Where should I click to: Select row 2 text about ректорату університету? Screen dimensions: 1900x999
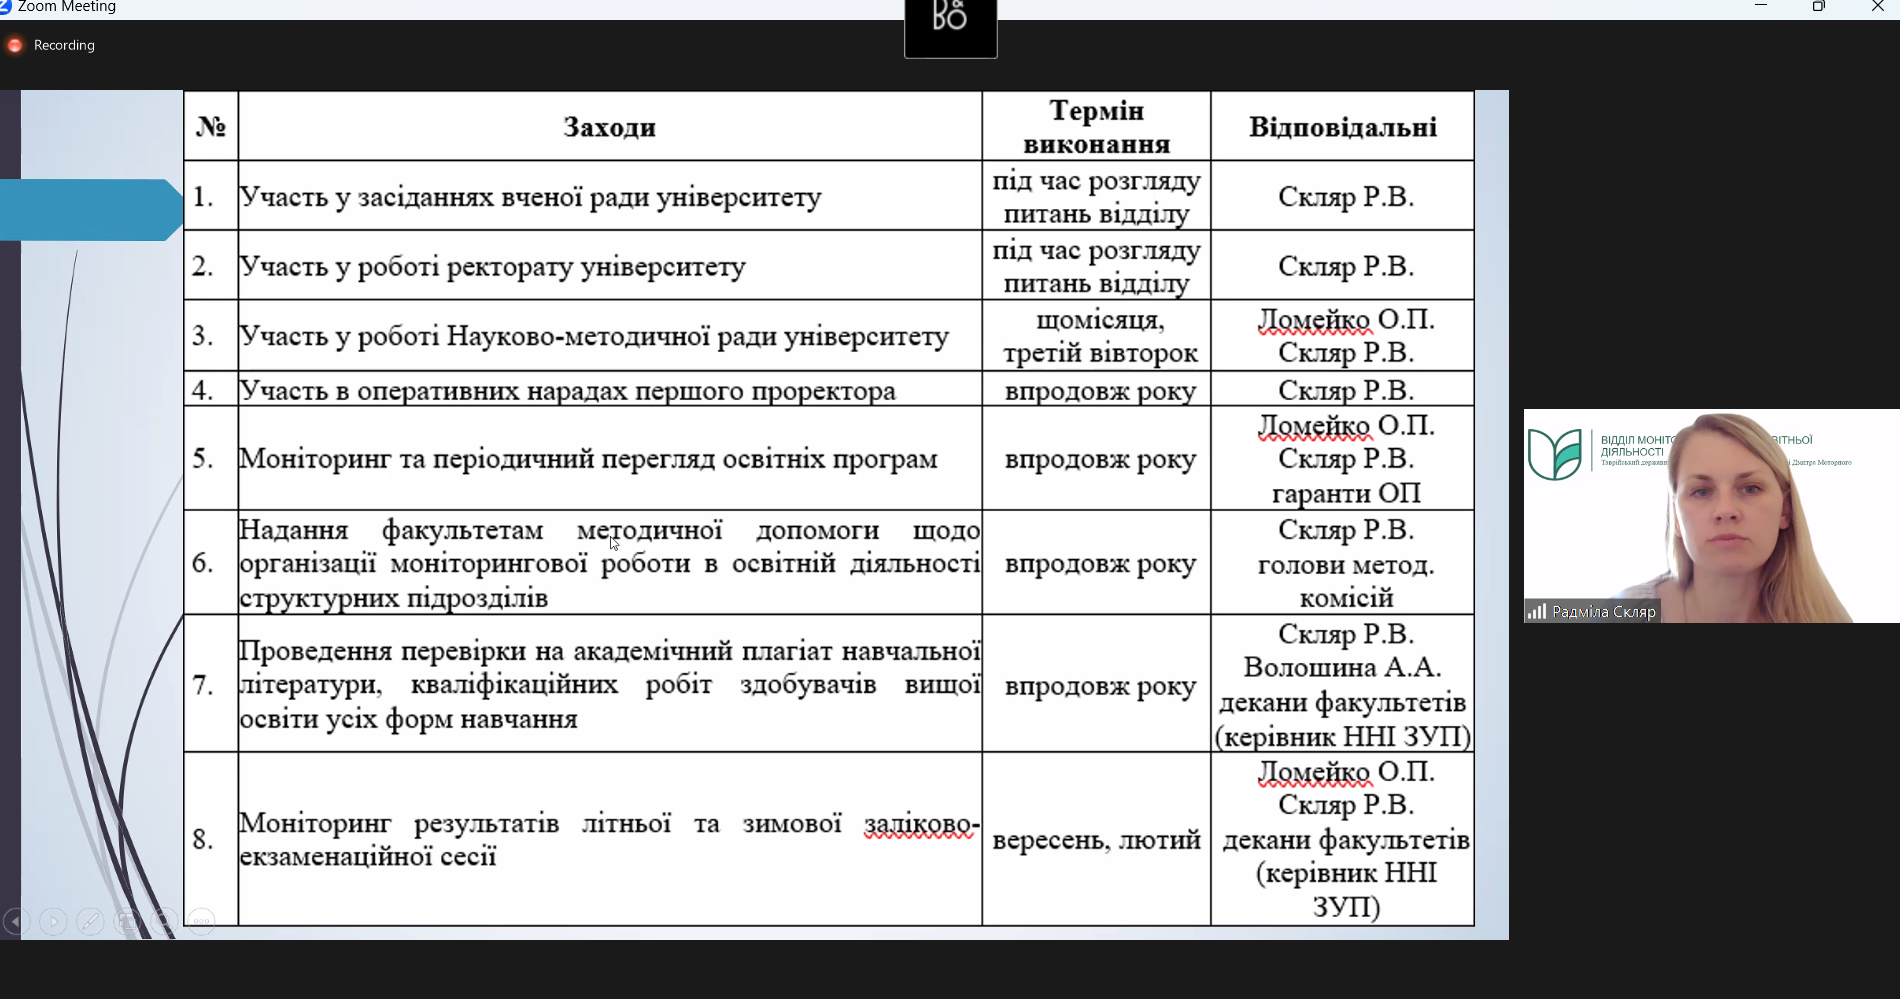[x=493, y=267]
